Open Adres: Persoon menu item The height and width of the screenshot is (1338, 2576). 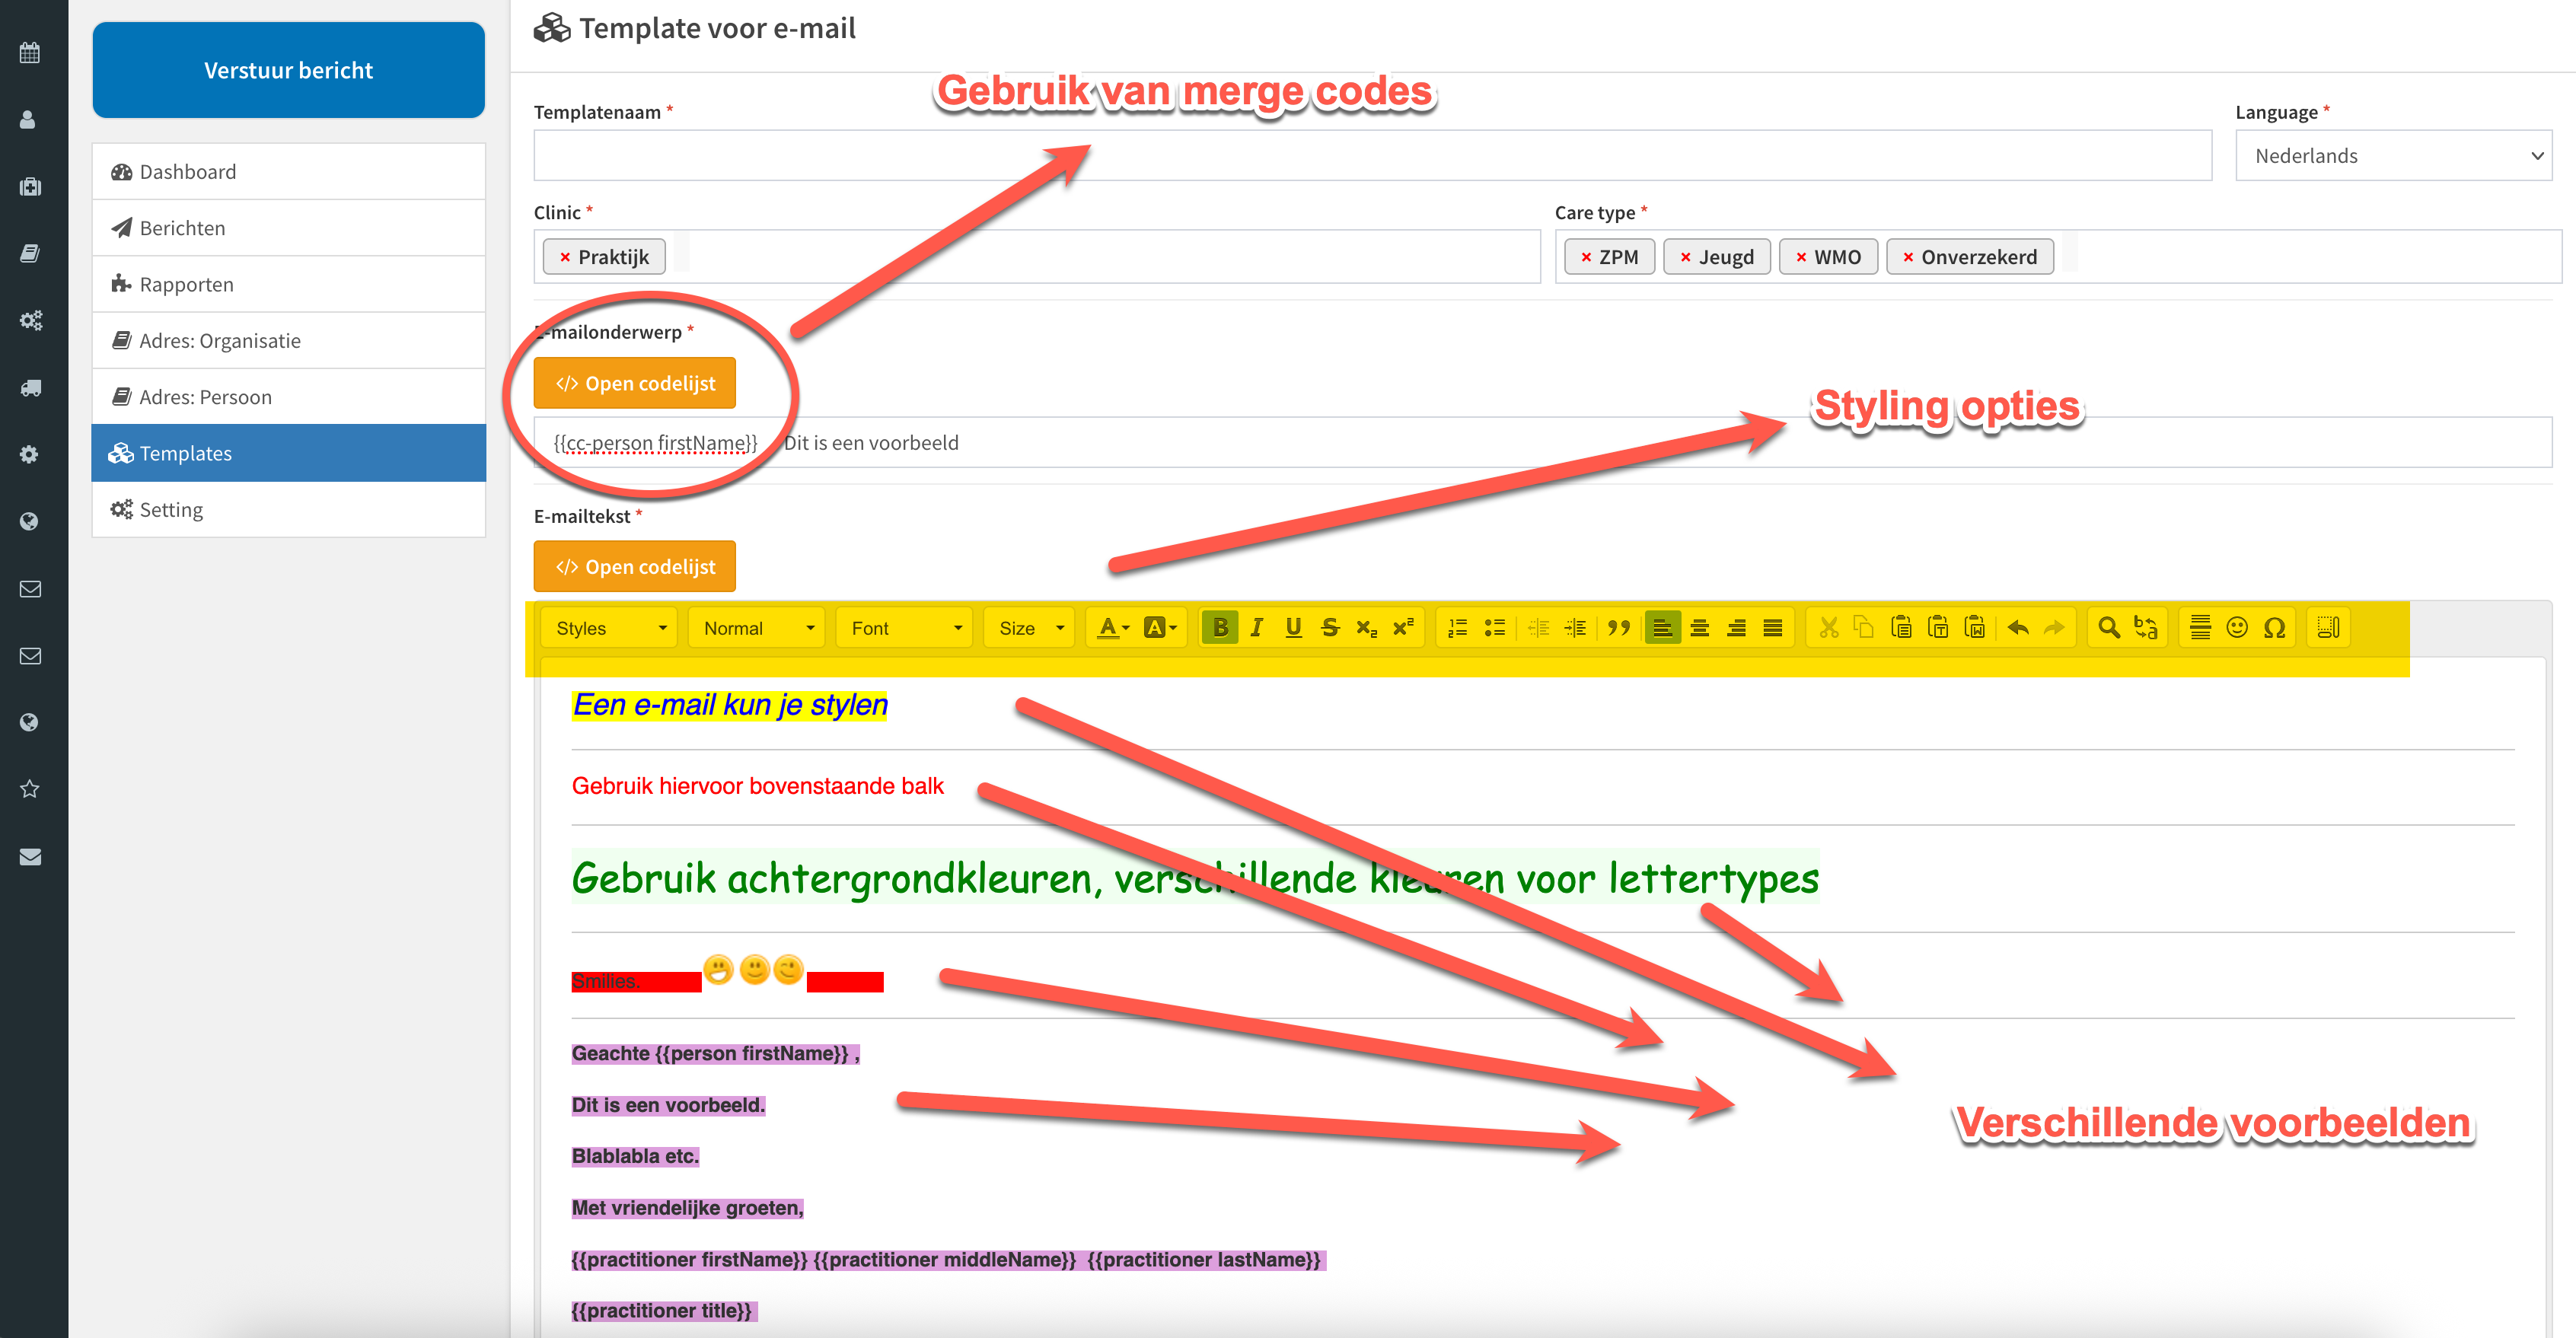pyautogui.click(x=289, y=397)
